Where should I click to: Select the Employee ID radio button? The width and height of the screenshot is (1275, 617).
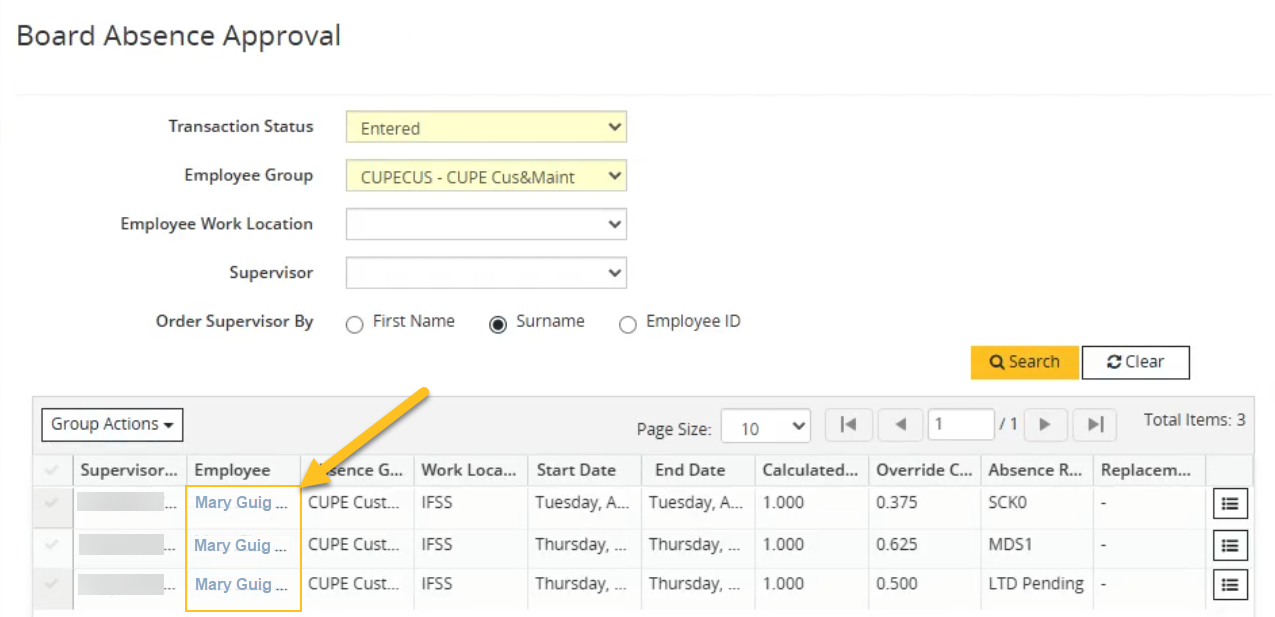628,323
